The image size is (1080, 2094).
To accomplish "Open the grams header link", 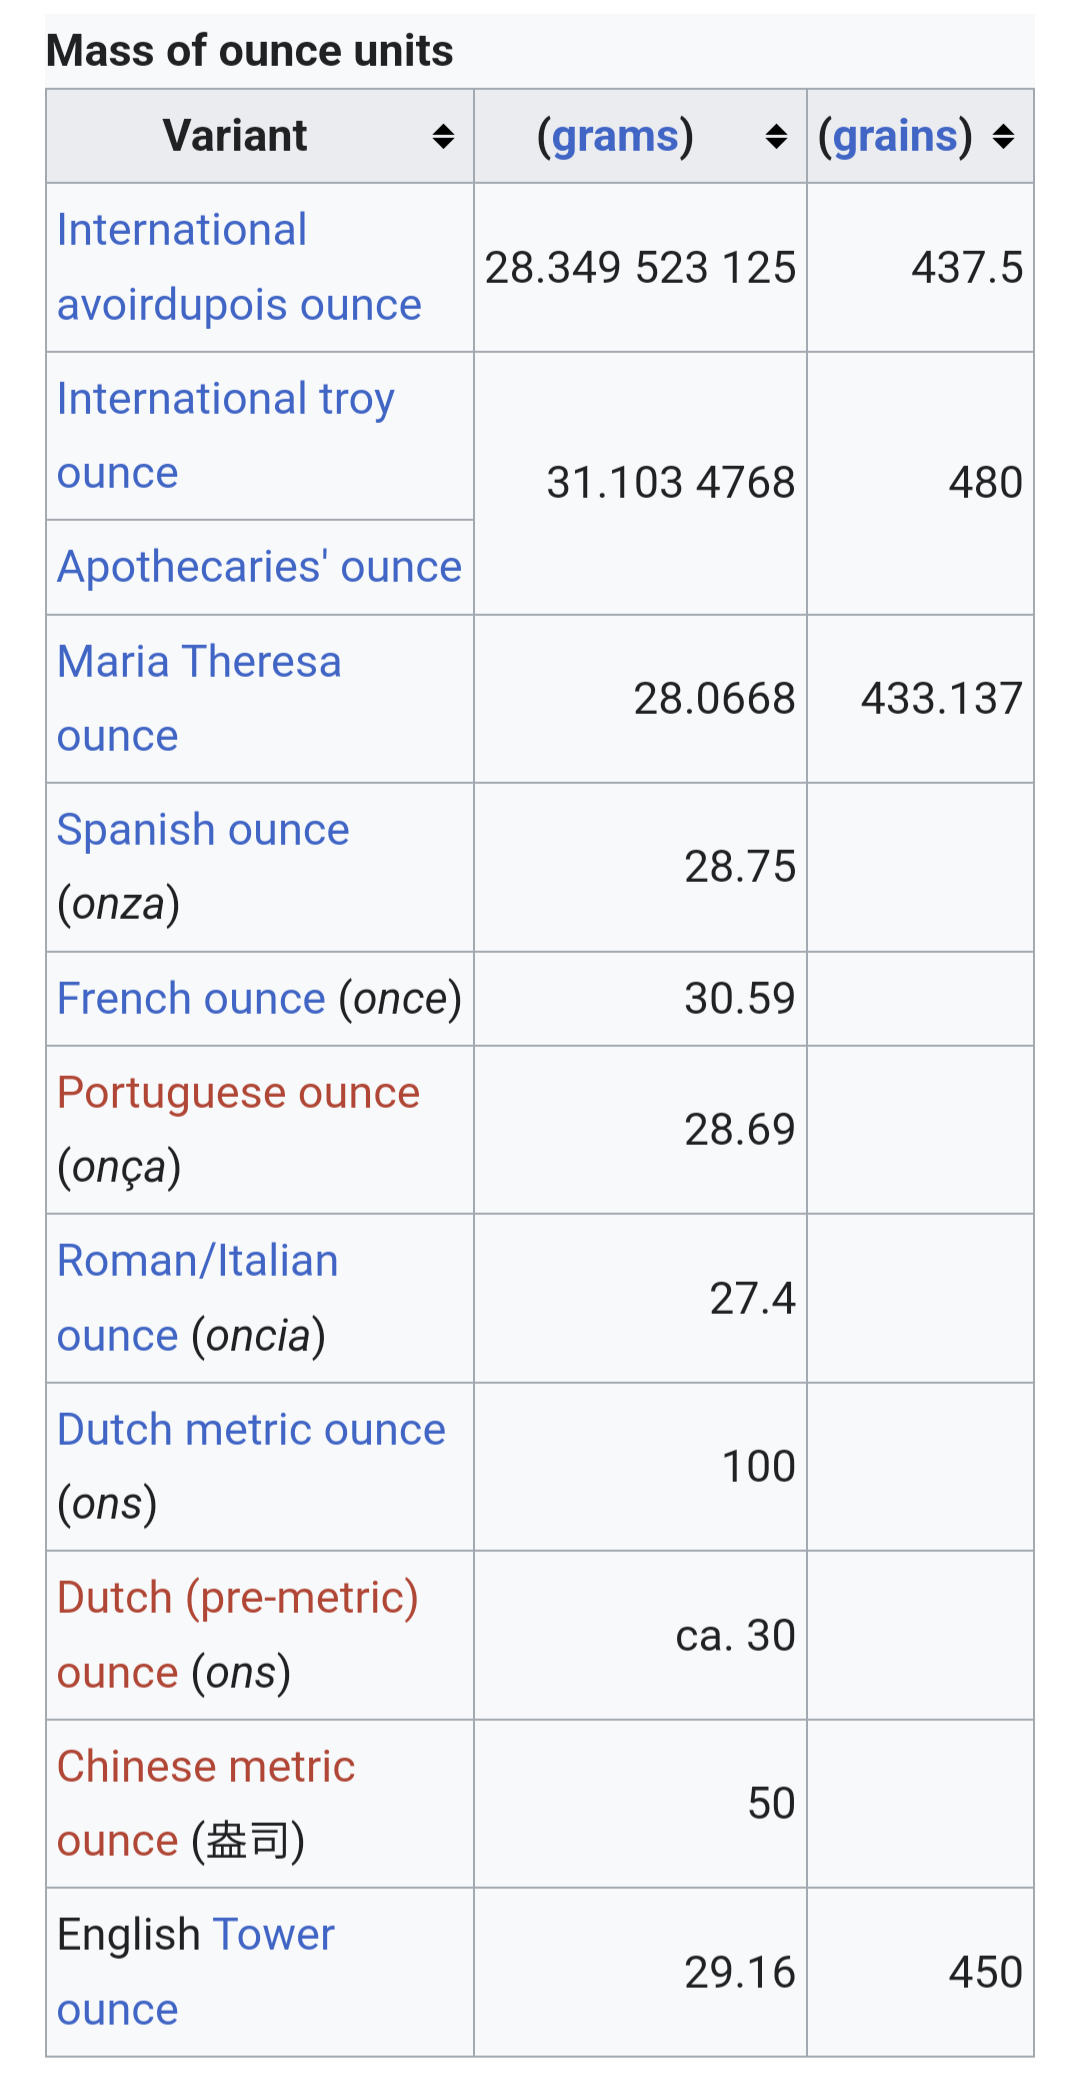I will coord(615,136).
